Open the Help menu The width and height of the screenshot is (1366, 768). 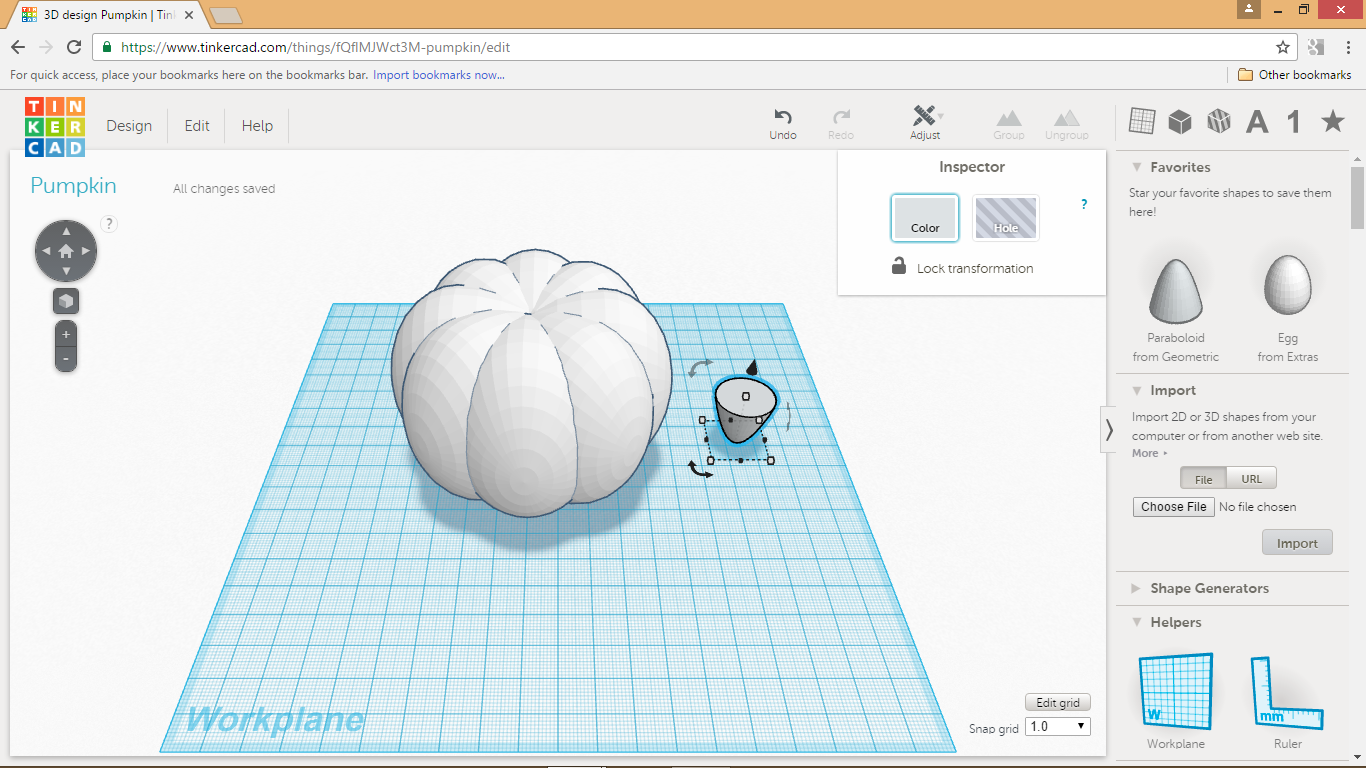pos(256,125)
